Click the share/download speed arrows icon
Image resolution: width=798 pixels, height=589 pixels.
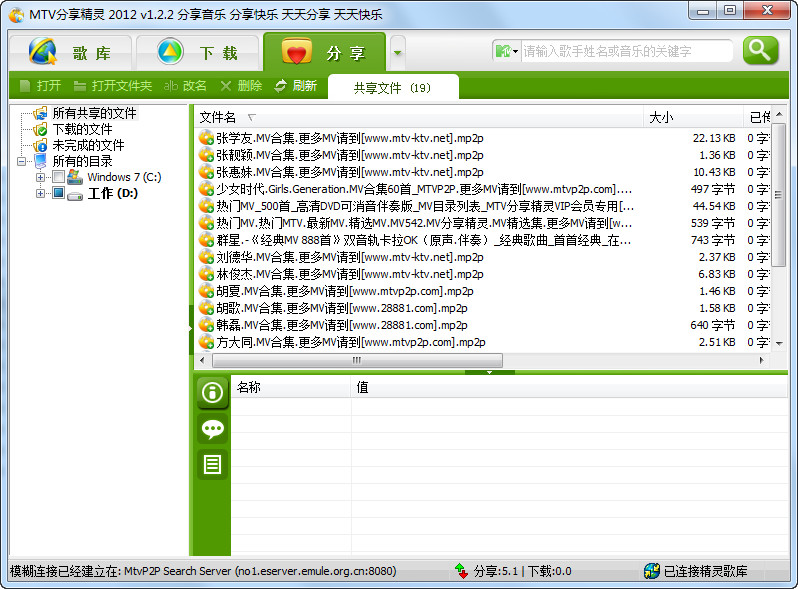coord(461,571)
